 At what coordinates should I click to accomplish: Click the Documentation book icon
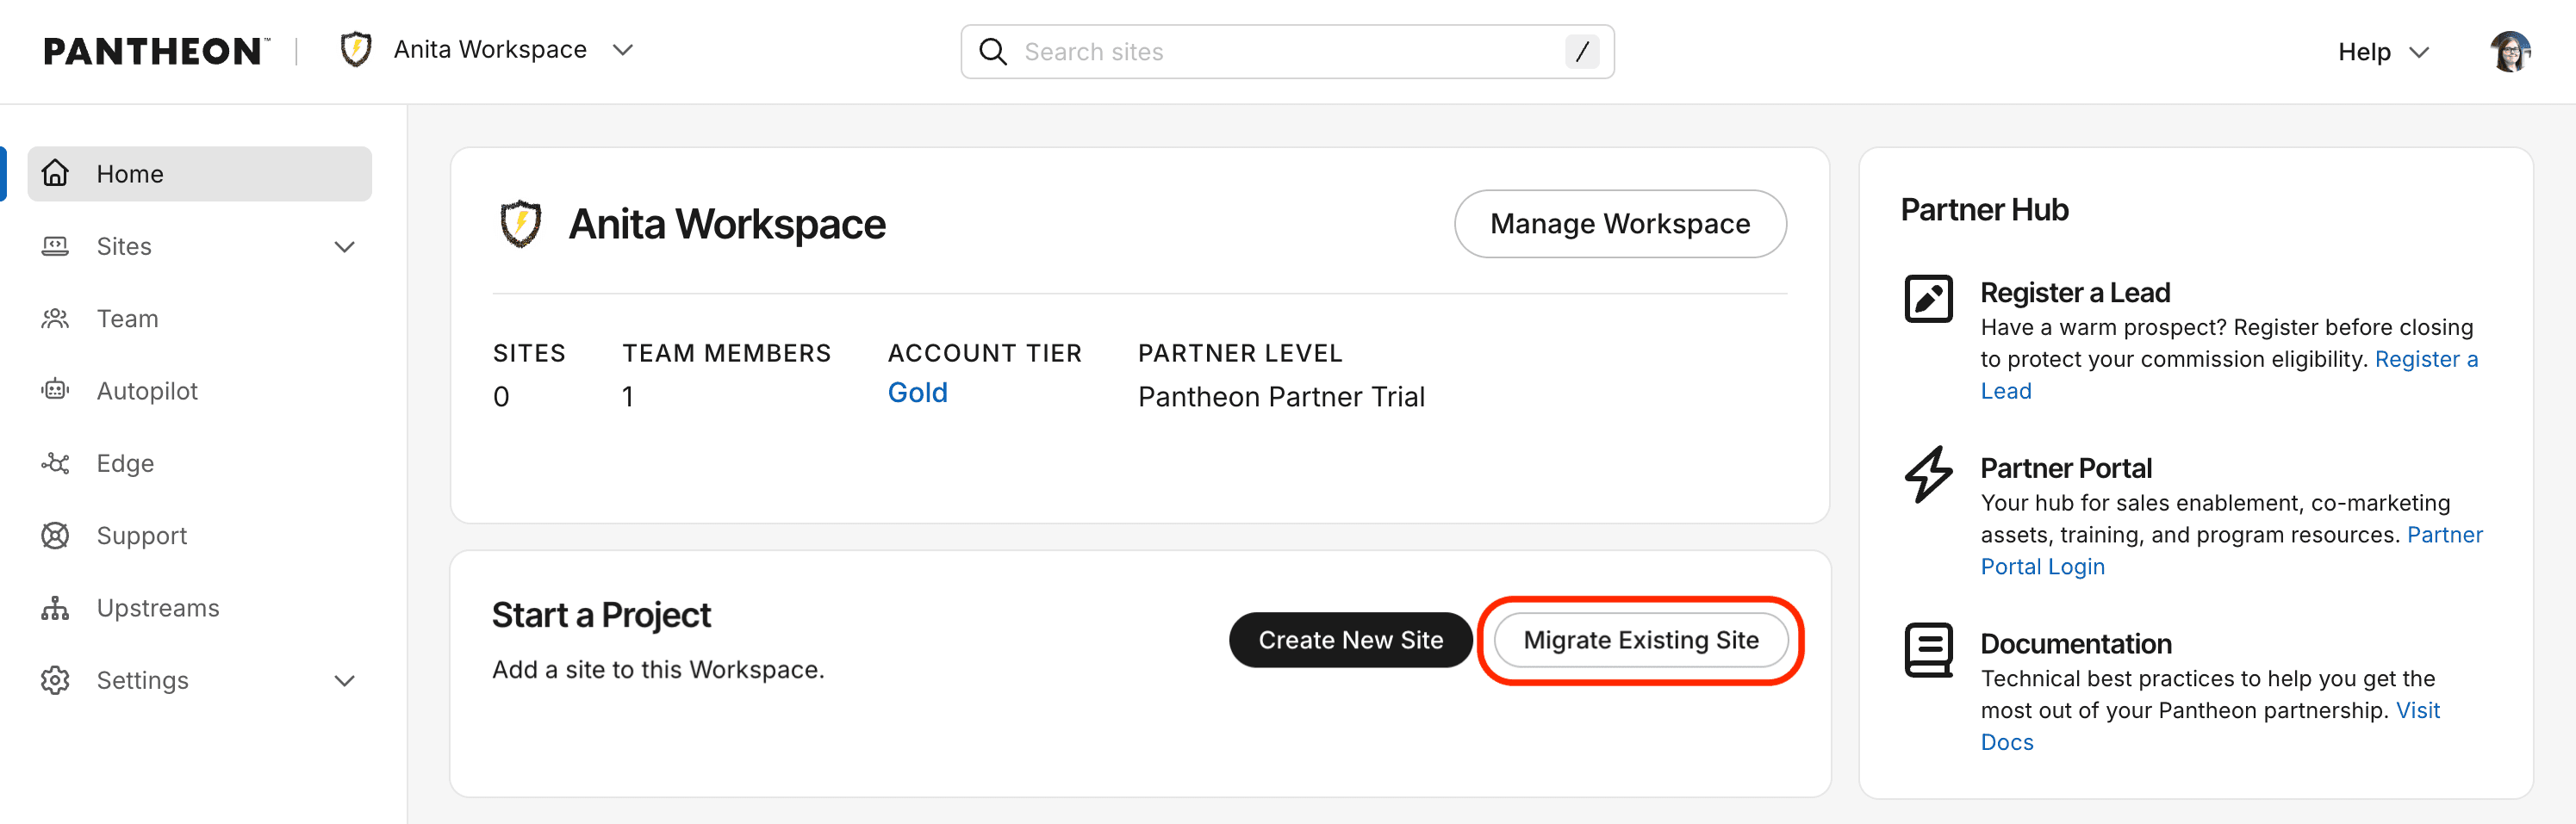[x=1928, y=650]
